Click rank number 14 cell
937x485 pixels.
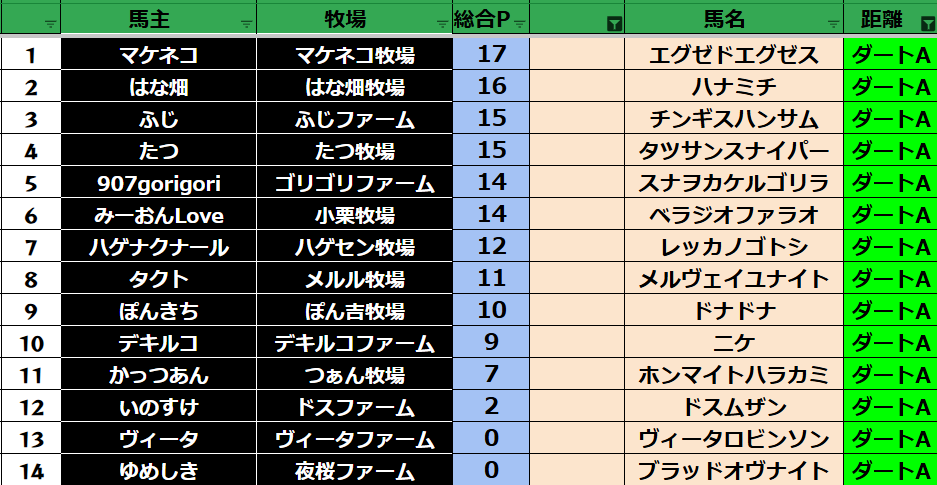(30, 471)
